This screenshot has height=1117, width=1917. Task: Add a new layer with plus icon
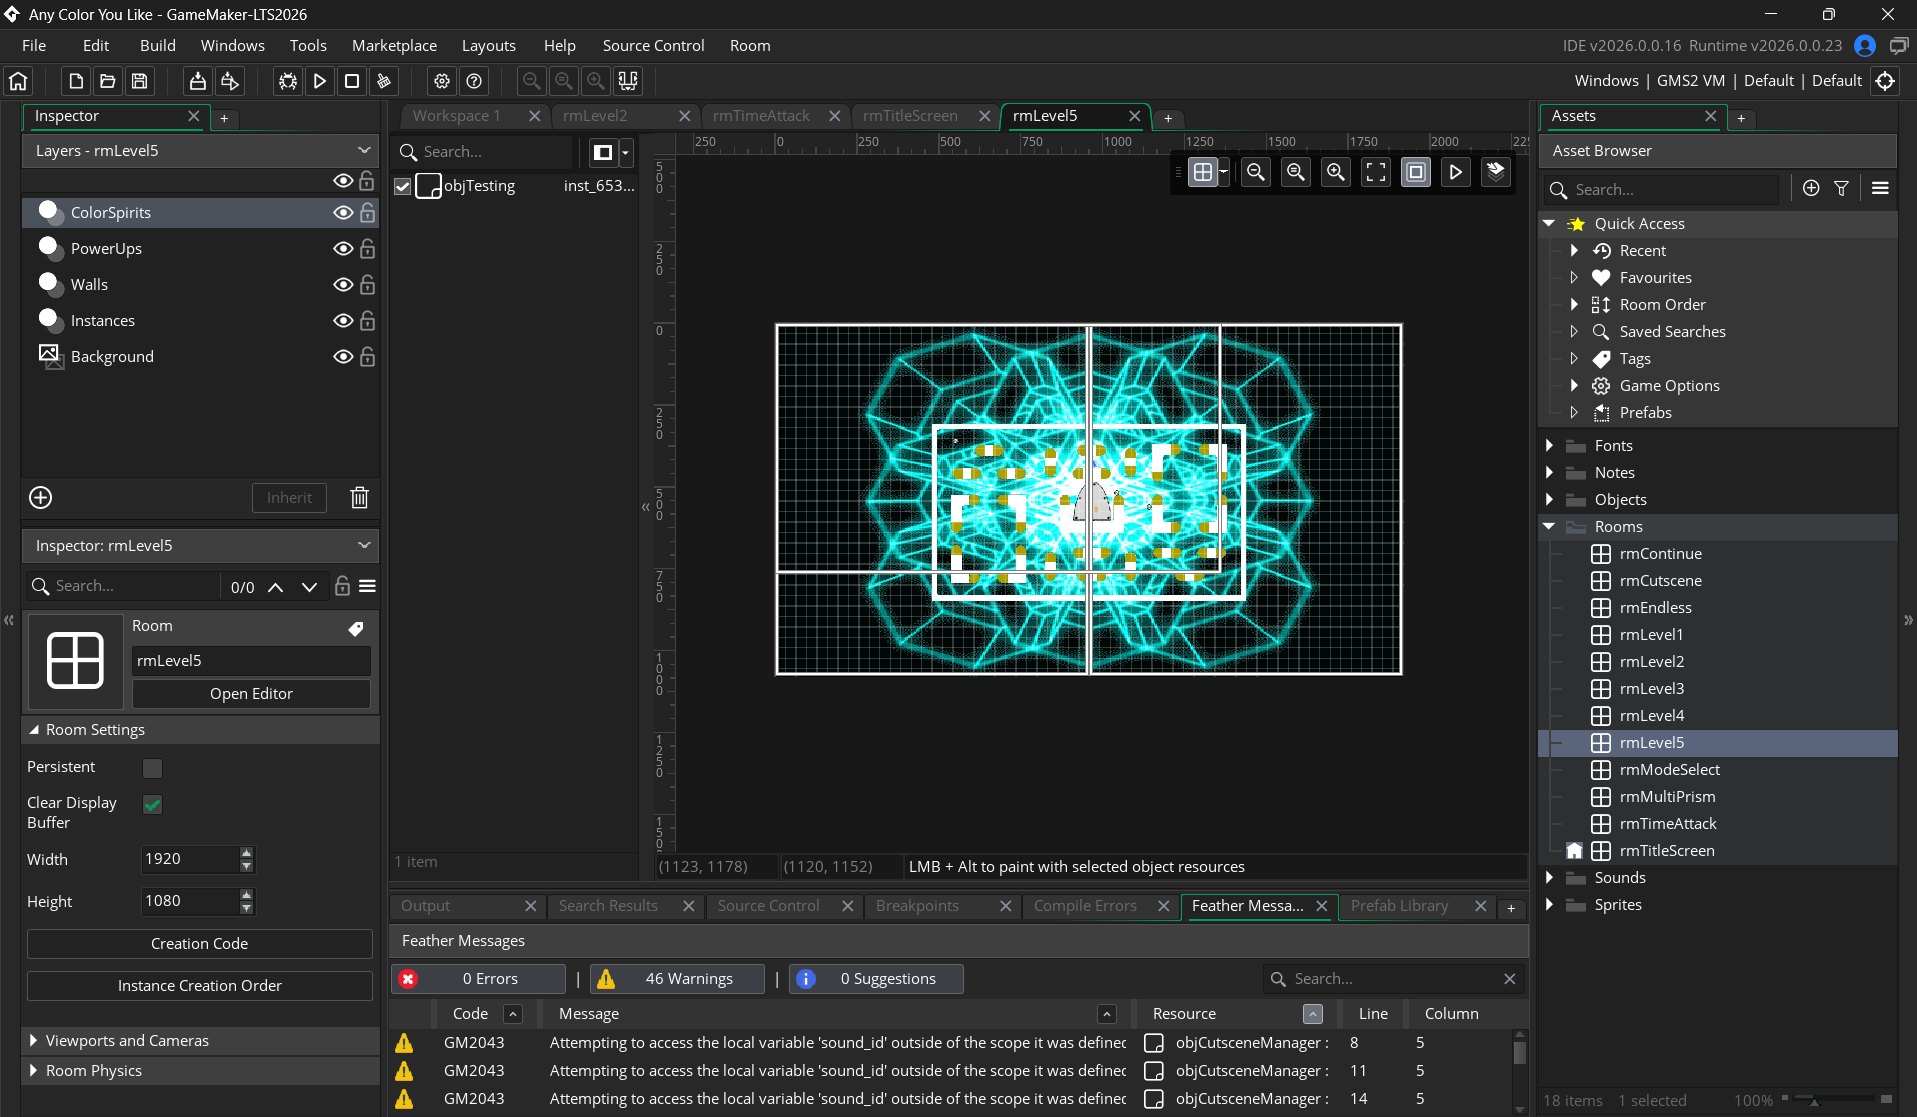coord(41,497)
